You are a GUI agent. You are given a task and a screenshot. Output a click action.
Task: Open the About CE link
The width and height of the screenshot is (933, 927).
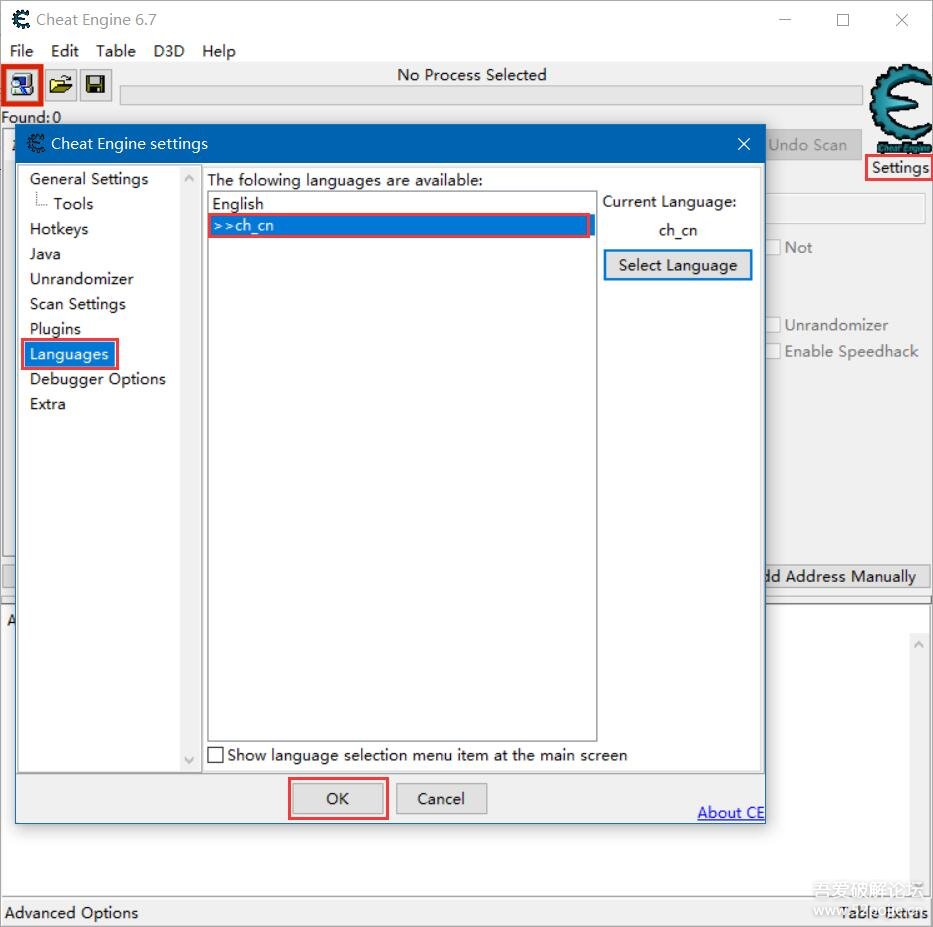pyautogui.click(x=731, y=813)
